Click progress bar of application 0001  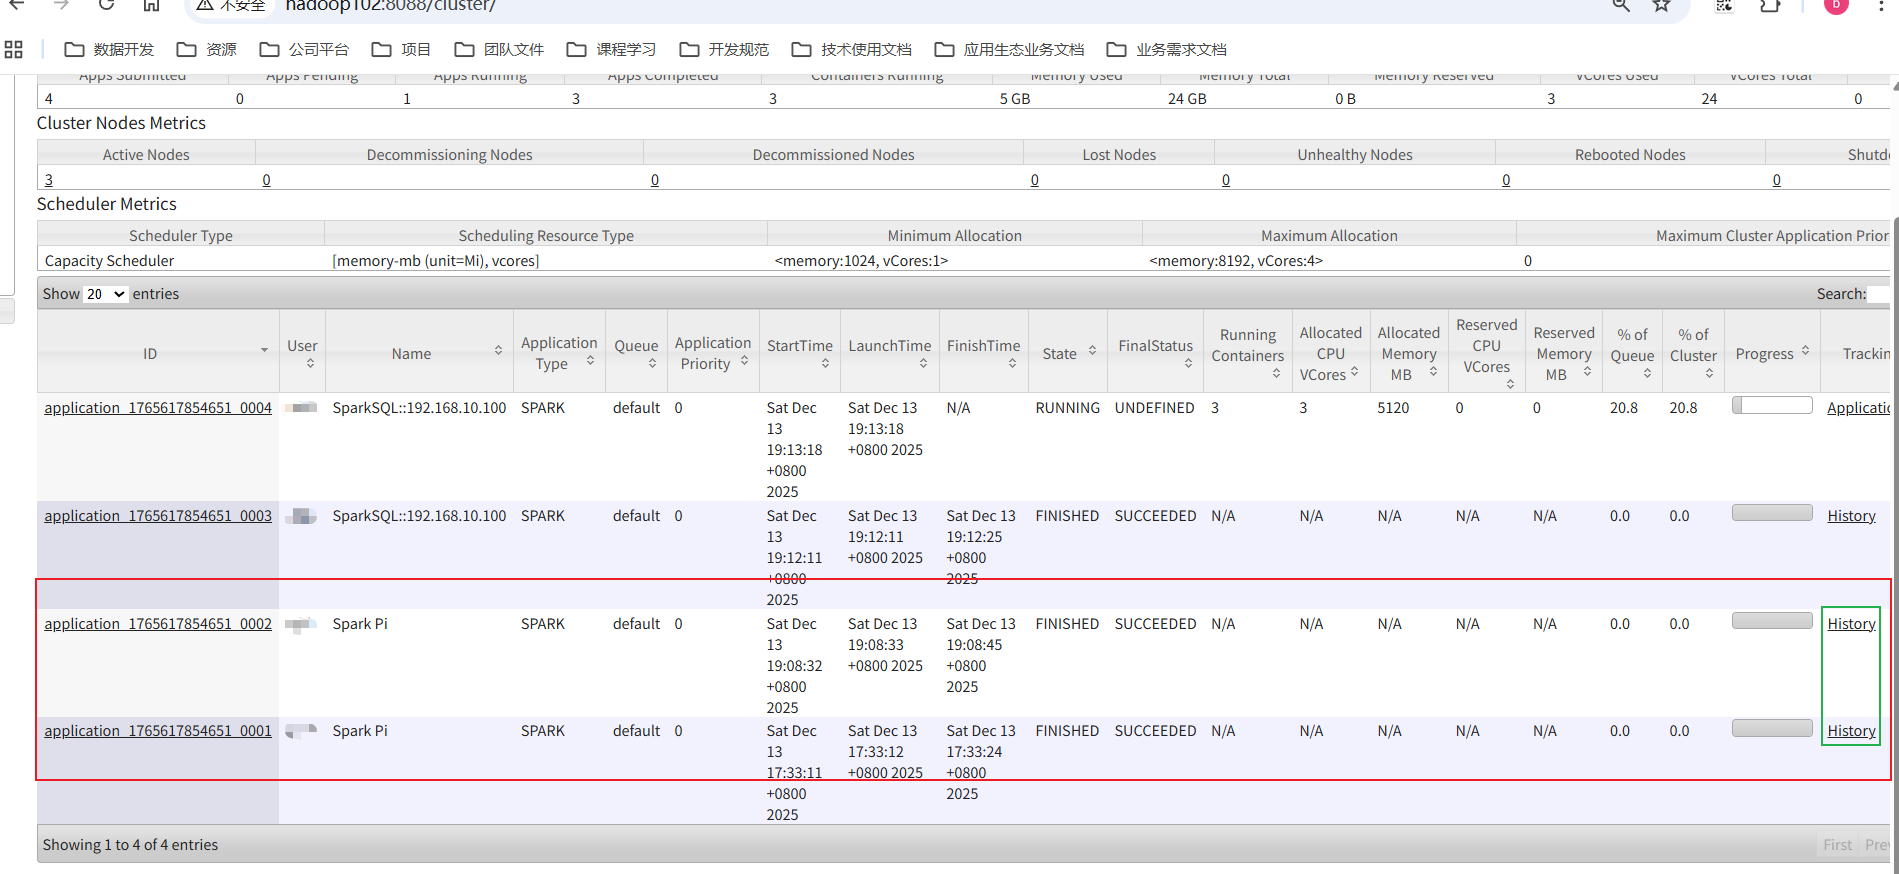click(x=1772, y=728)
